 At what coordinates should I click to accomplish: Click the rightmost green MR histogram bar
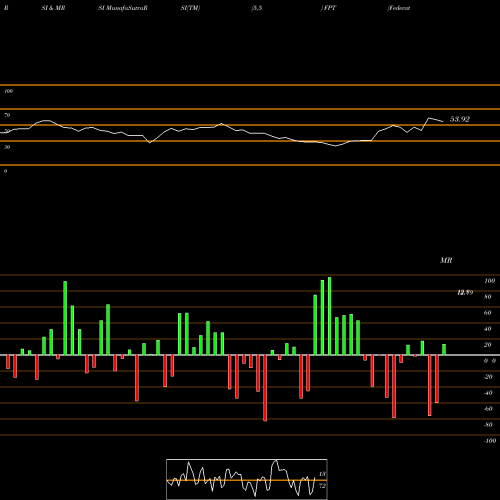444,350
